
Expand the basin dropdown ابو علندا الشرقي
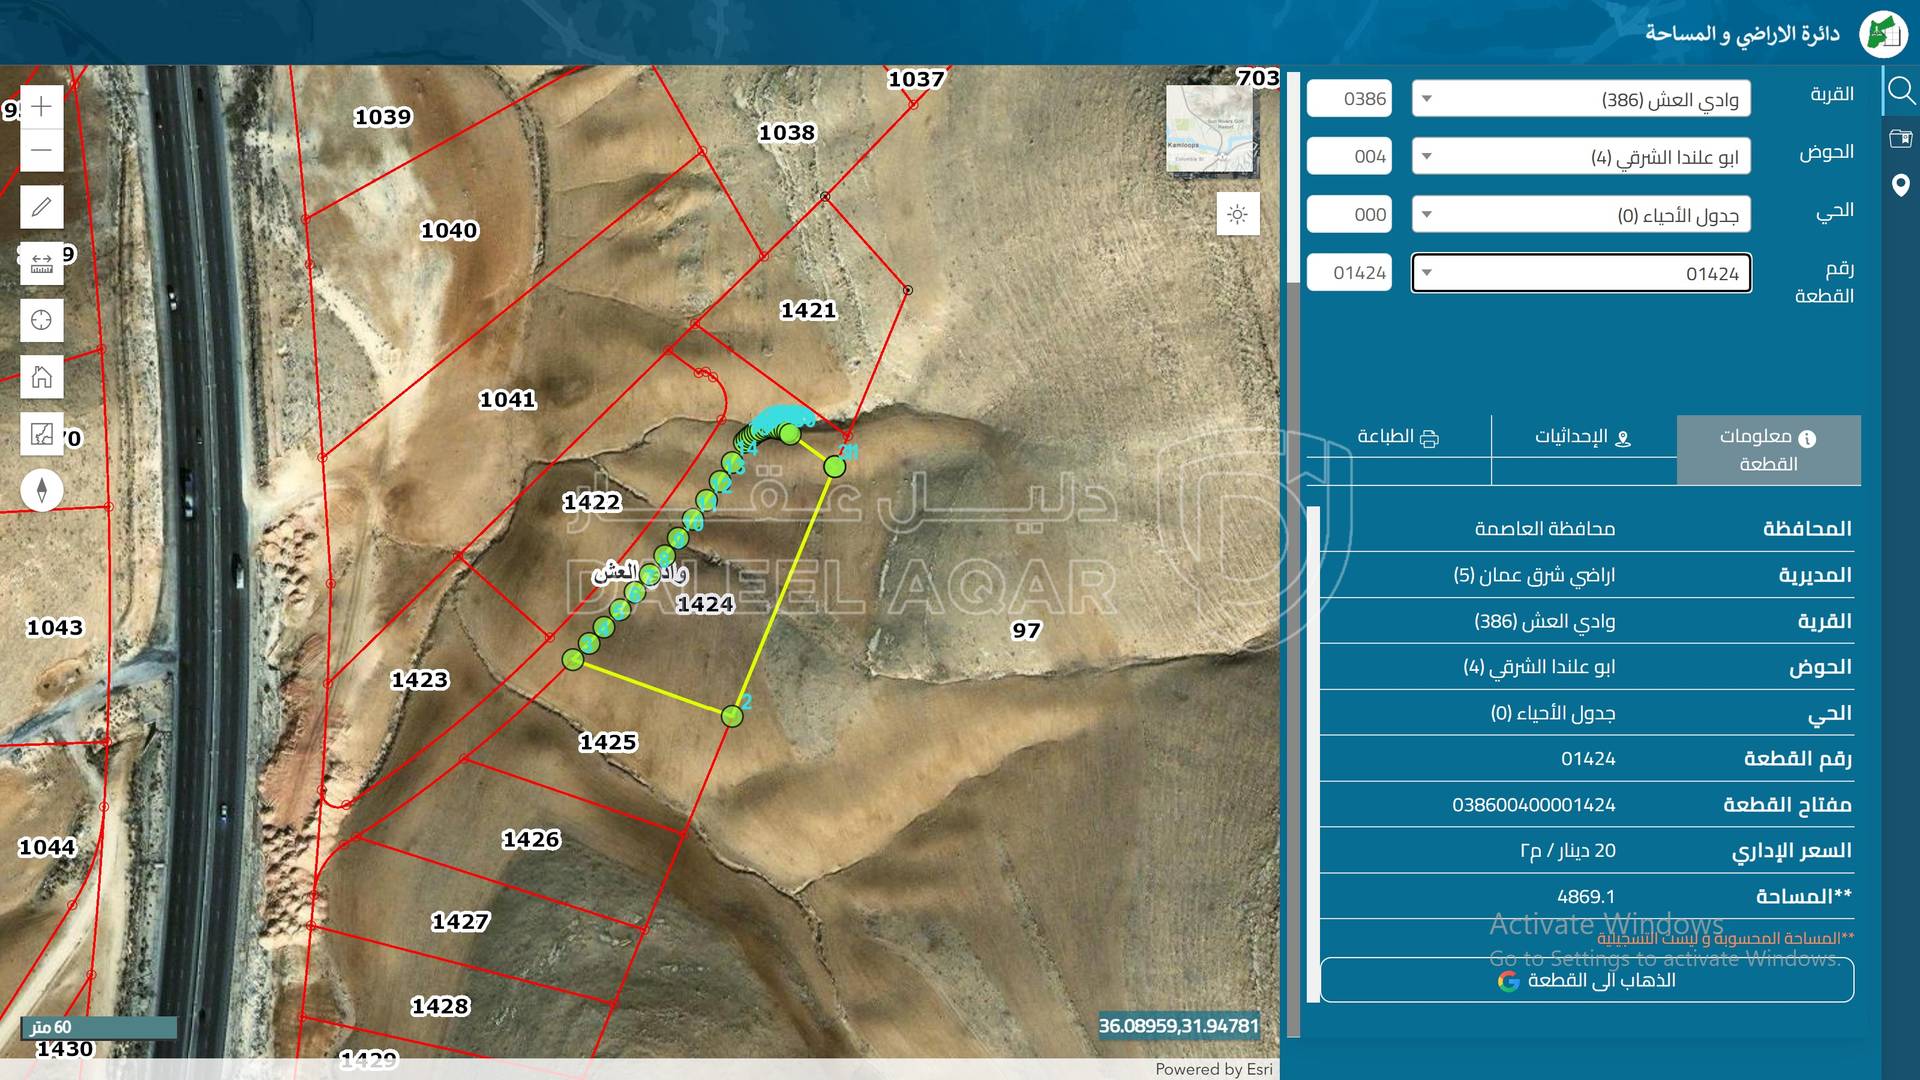[1580, 157]
